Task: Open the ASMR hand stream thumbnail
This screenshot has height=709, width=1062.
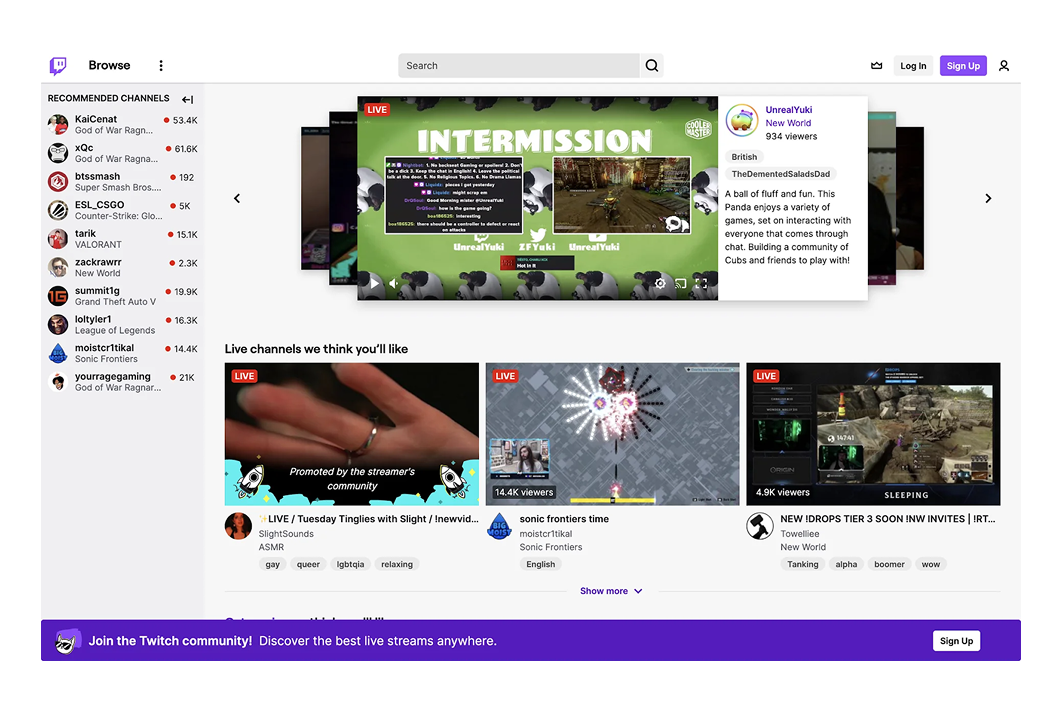Action: (352, 434)
